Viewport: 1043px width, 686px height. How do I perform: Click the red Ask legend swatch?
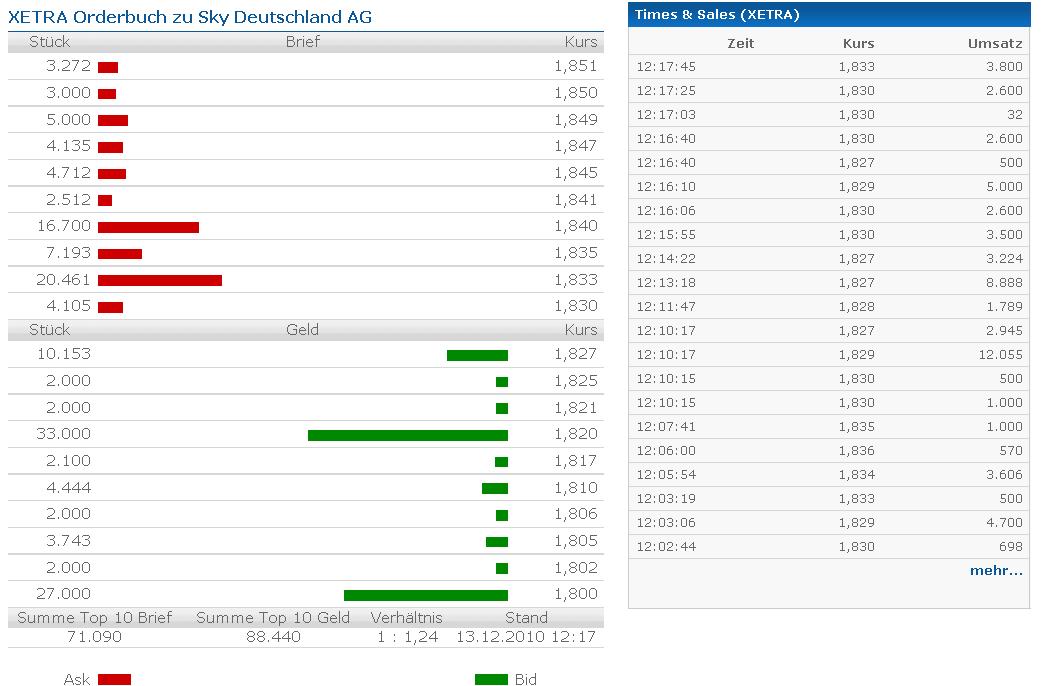click(x=114, y=679)
